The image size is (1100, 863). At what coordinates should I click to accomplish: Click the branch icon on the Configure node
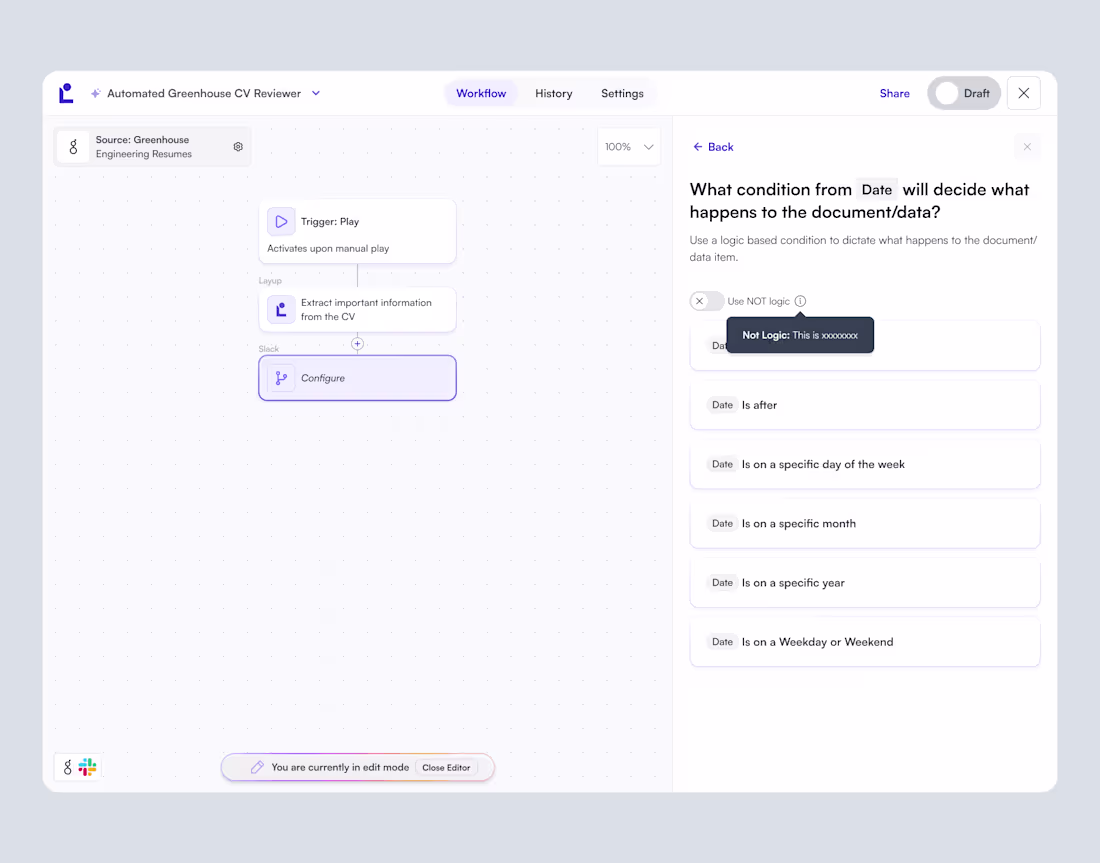coord(280,377)
